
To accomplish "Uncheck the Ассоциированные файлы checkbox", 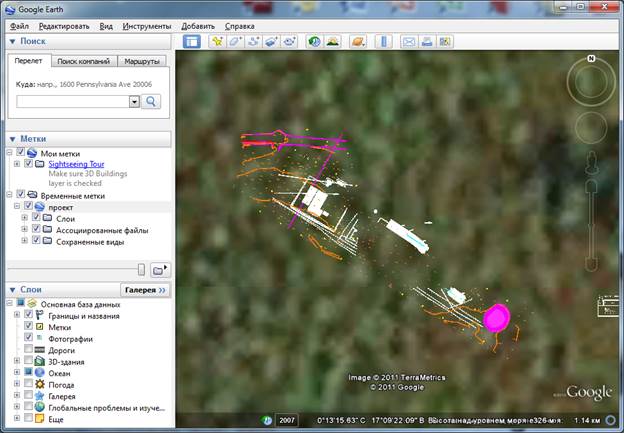I will point(36,229).
